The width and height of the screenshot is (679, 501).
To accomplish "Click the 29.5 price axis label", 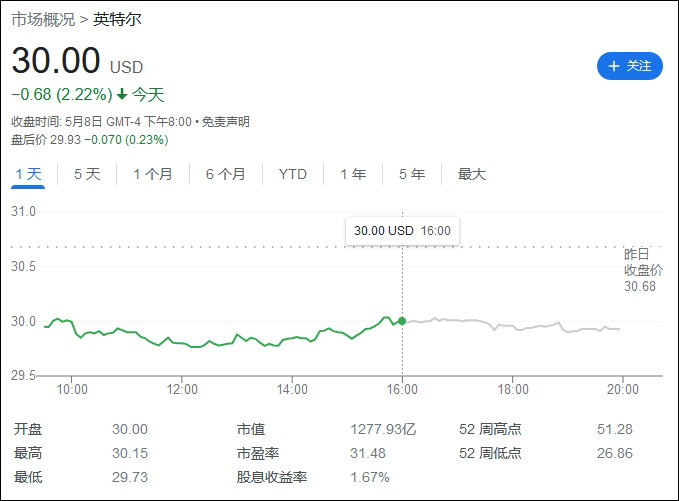I will 23,375.
